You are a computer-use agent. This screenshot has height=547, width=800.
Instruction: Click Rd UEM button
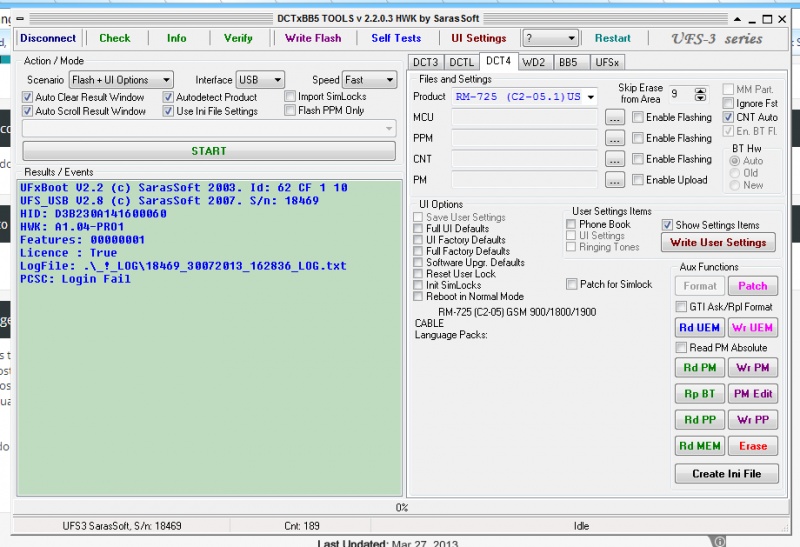click(x=699, y=328)
